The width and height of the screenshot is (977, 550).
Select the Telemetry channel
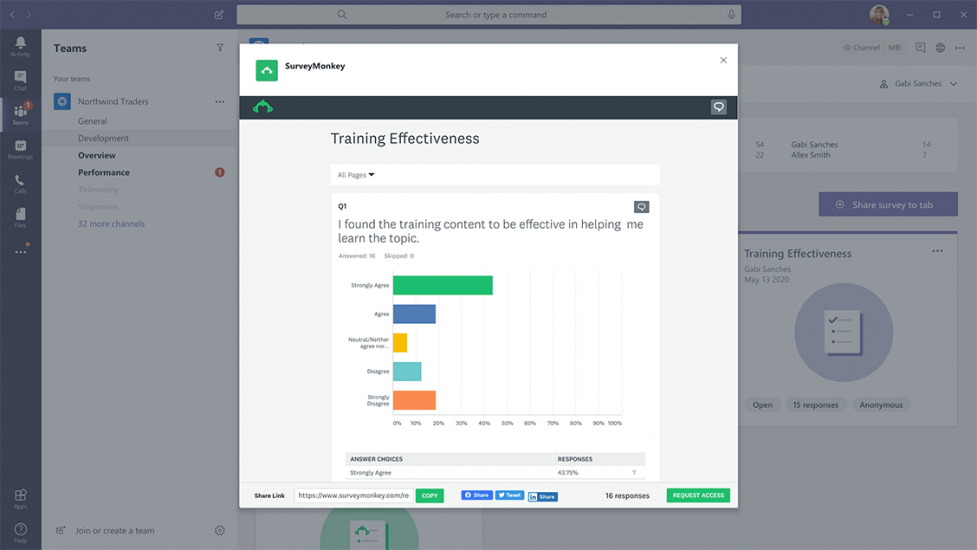(x=98, y=189)
